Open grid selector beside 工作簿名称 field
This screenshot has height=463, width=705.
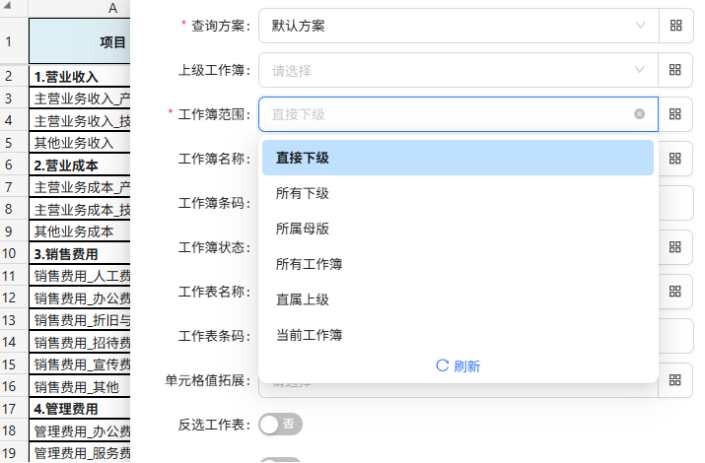[675, 158]
